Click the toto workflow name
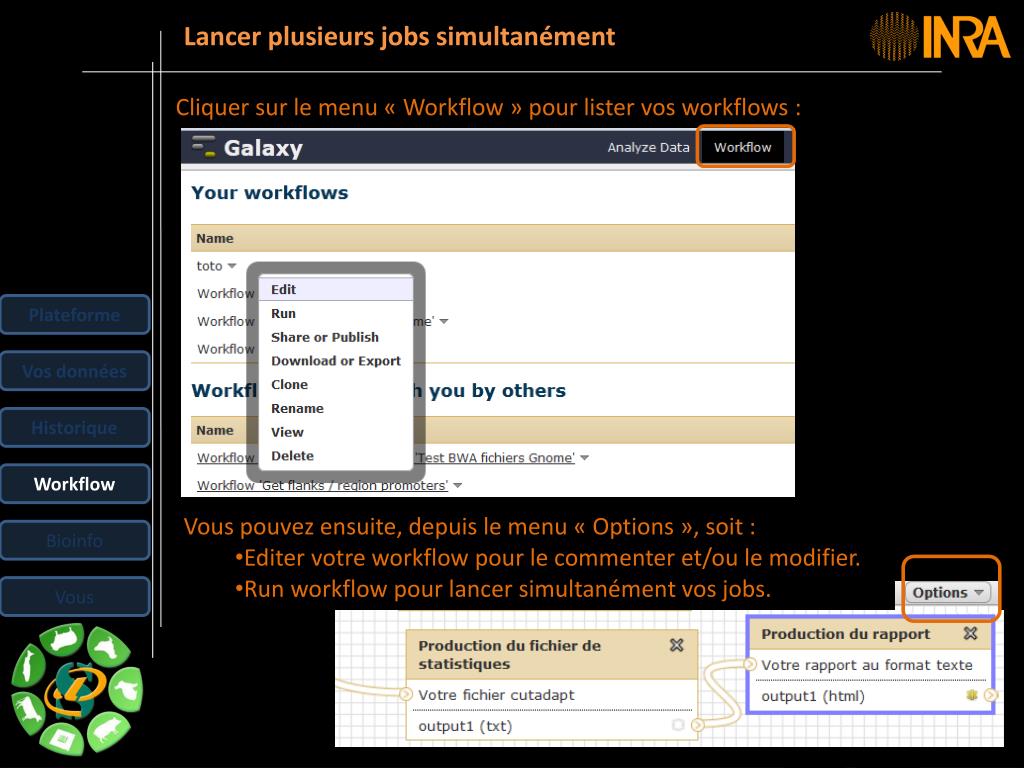 tap(209, 266)
